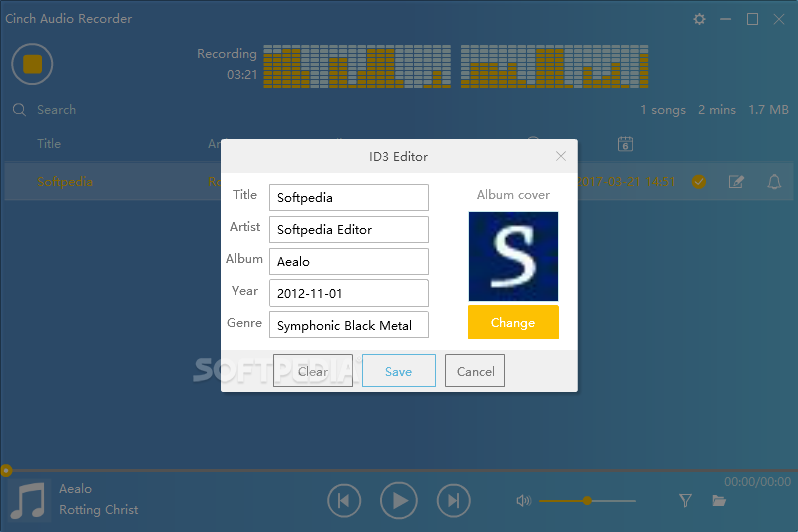The image size is (798, 532).
Task: Click the Clear button
Action: (x=312, y=371)
